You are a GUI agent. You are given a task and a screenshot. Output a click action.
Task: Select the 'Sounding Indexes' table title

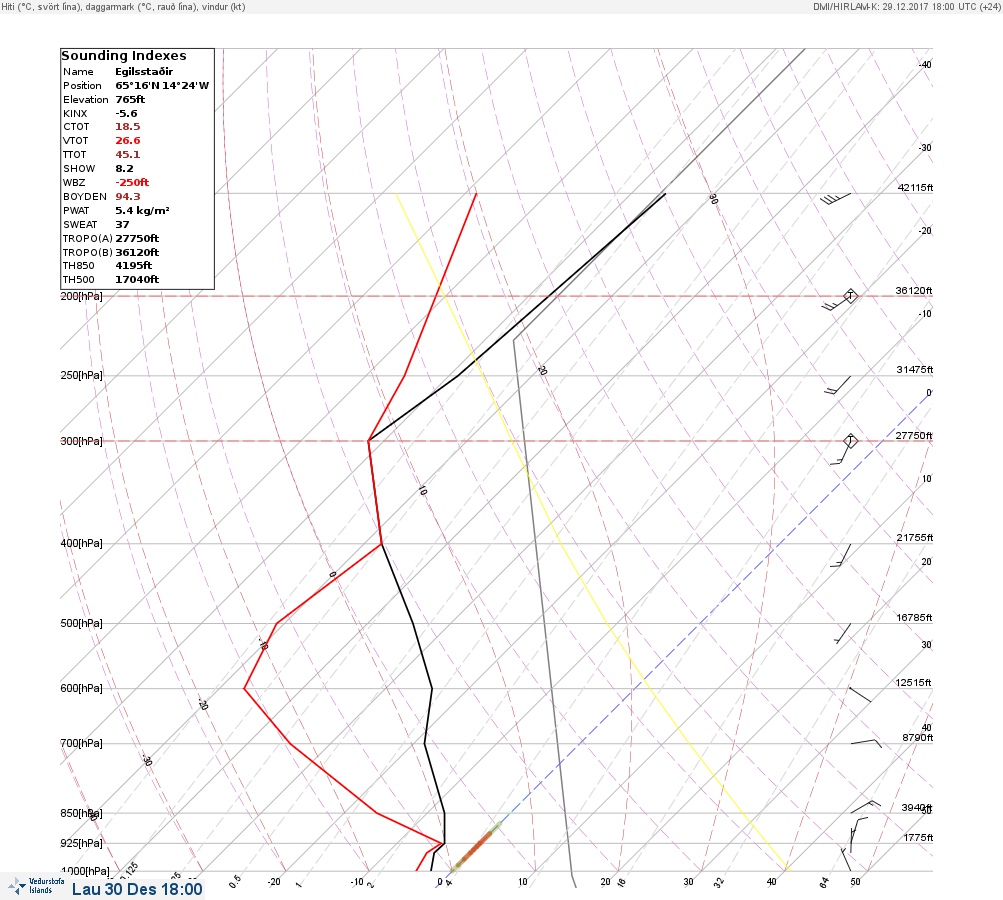[123, 56]
